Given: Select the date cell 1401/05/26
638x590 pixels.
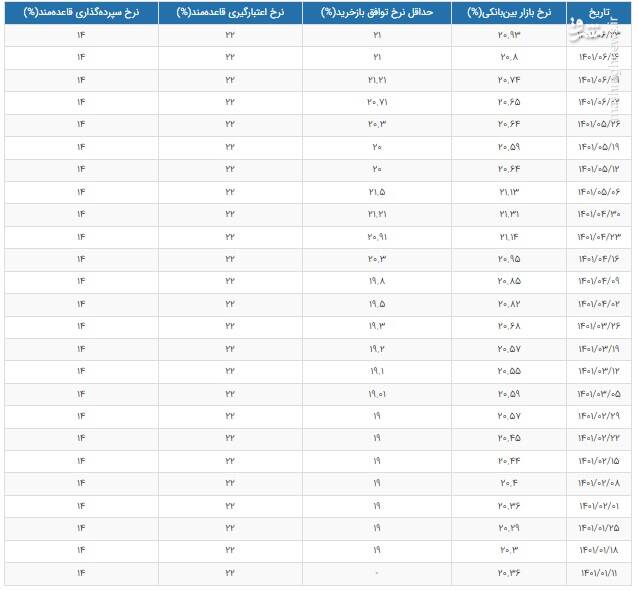Looking at the screenshot, I should point(598,124).
